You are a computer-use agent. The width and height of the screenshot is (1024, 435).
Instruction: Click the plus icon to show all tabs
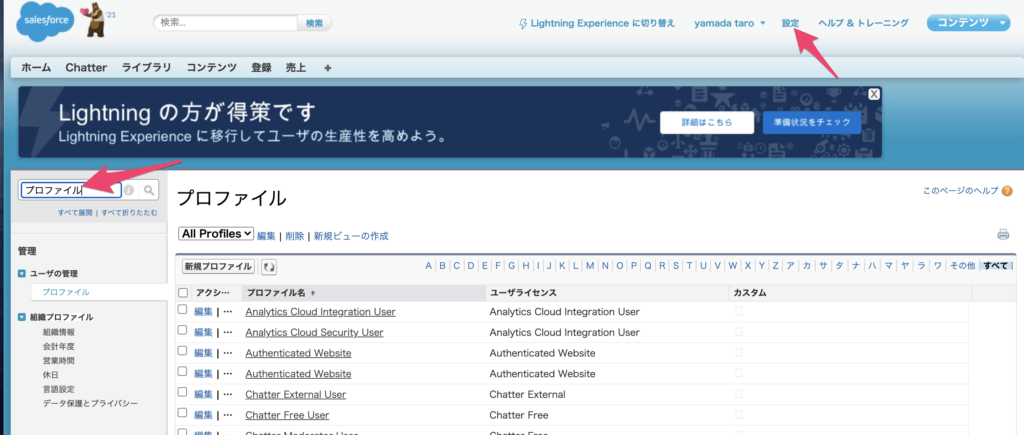click(327, 68)
